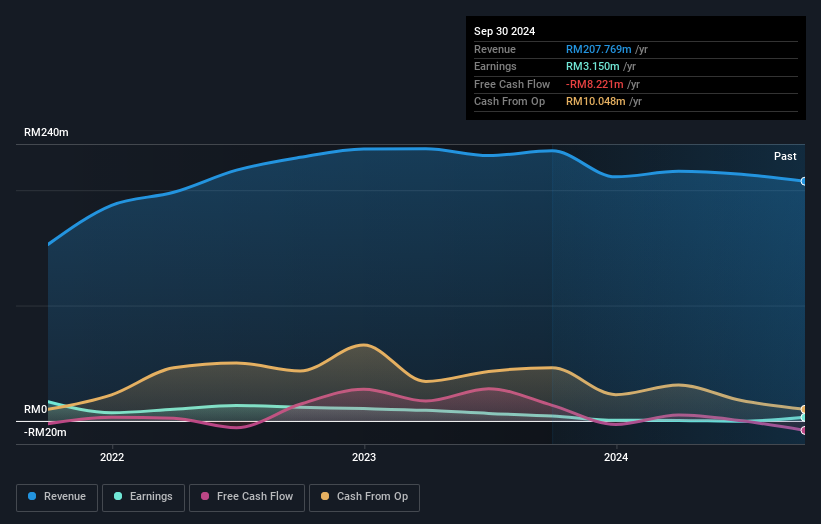The height and width of the screenshot is (524, 821).
Task: Click the teal Earnings legend dot
Action: point(118,496)
